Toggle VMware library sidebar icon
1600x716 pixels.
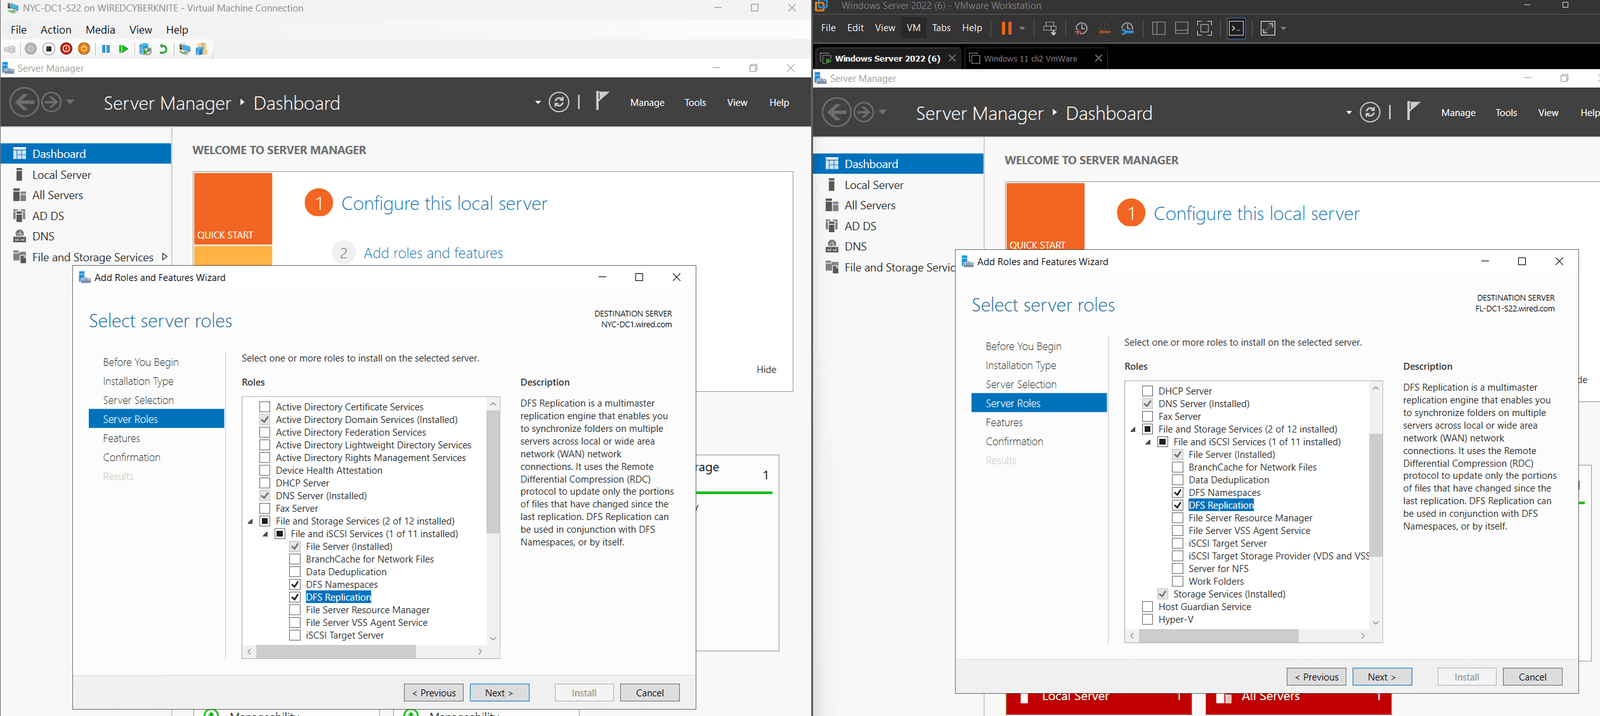[1158, 28]
